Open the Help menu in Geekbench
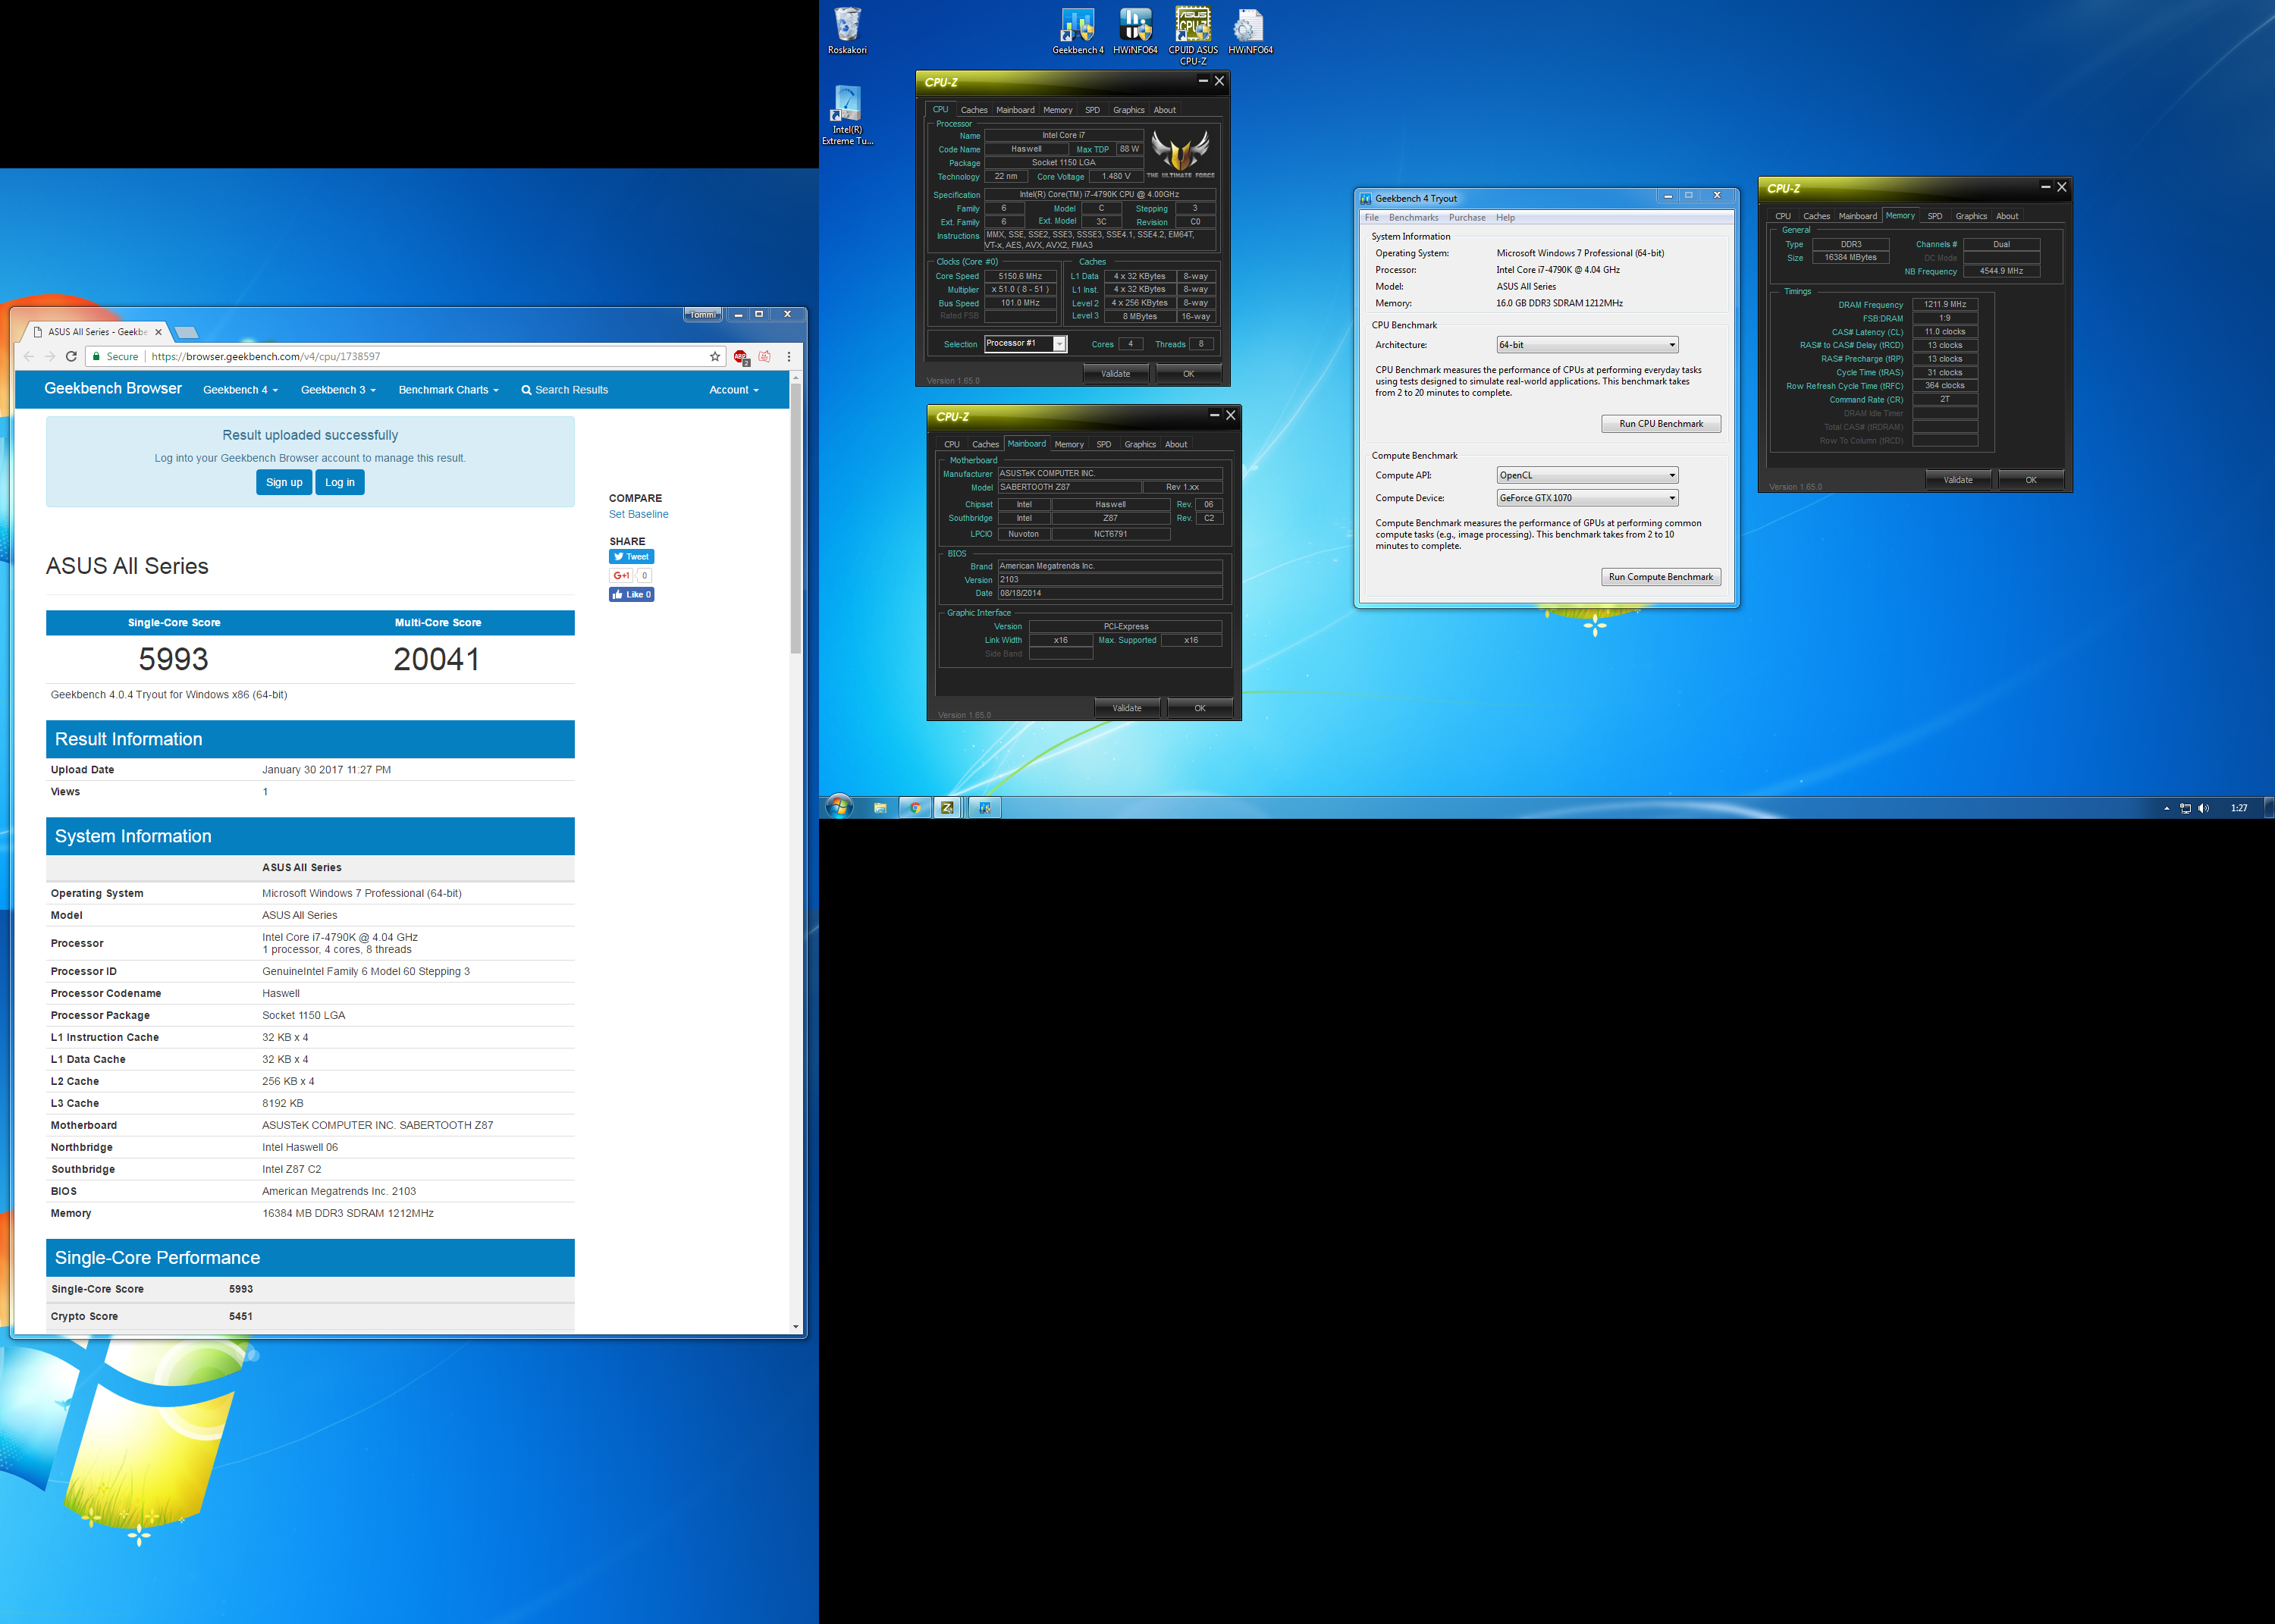The image size is (2275, 1624). 1505,217
